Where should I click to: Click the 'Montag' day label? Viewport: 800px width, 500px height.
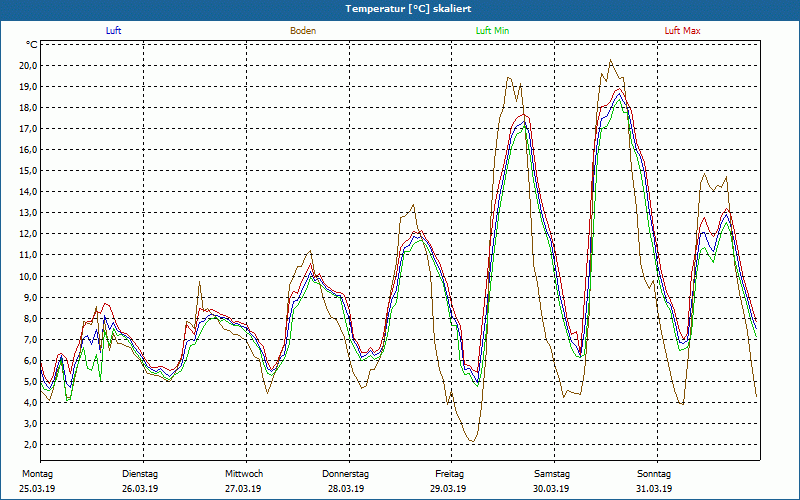point(37,474)
